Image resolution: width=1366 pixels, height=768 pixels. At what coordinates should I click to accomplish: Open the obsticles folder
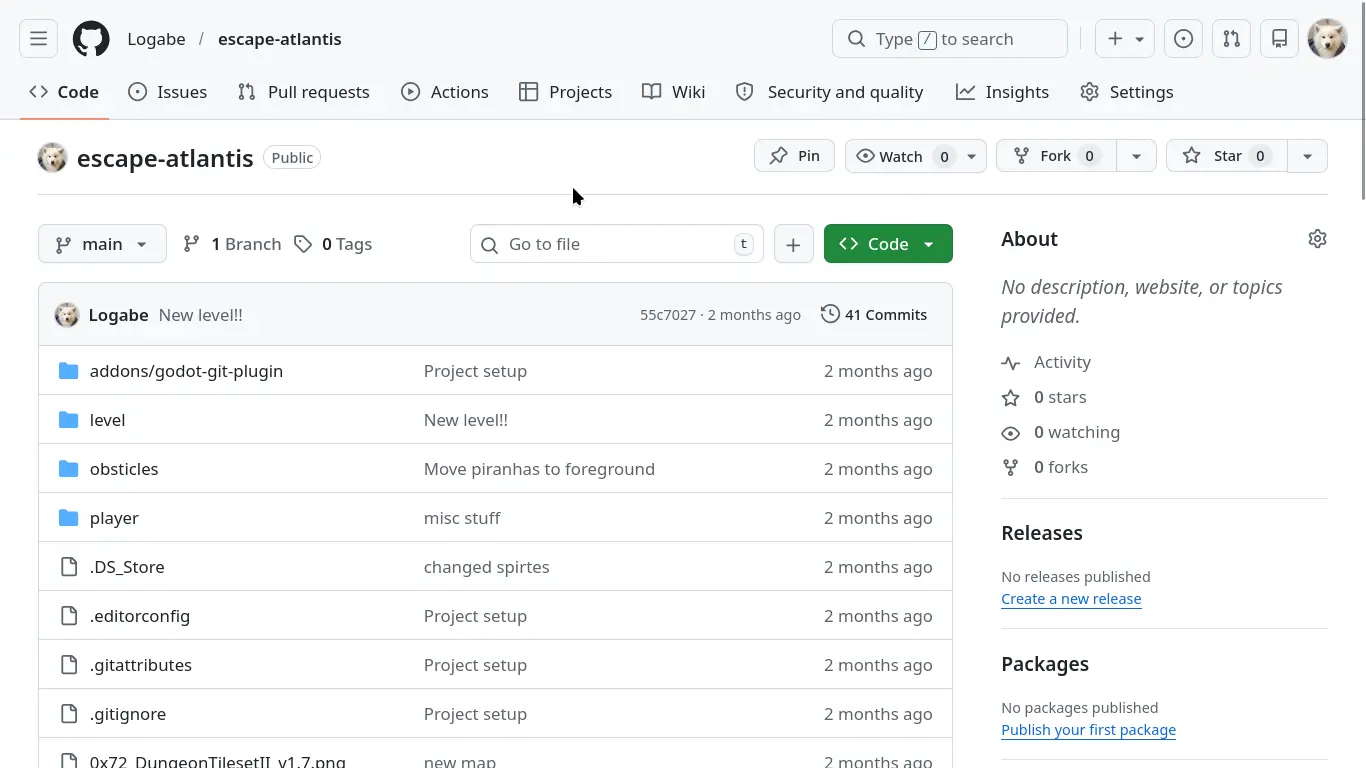(124, 469)
